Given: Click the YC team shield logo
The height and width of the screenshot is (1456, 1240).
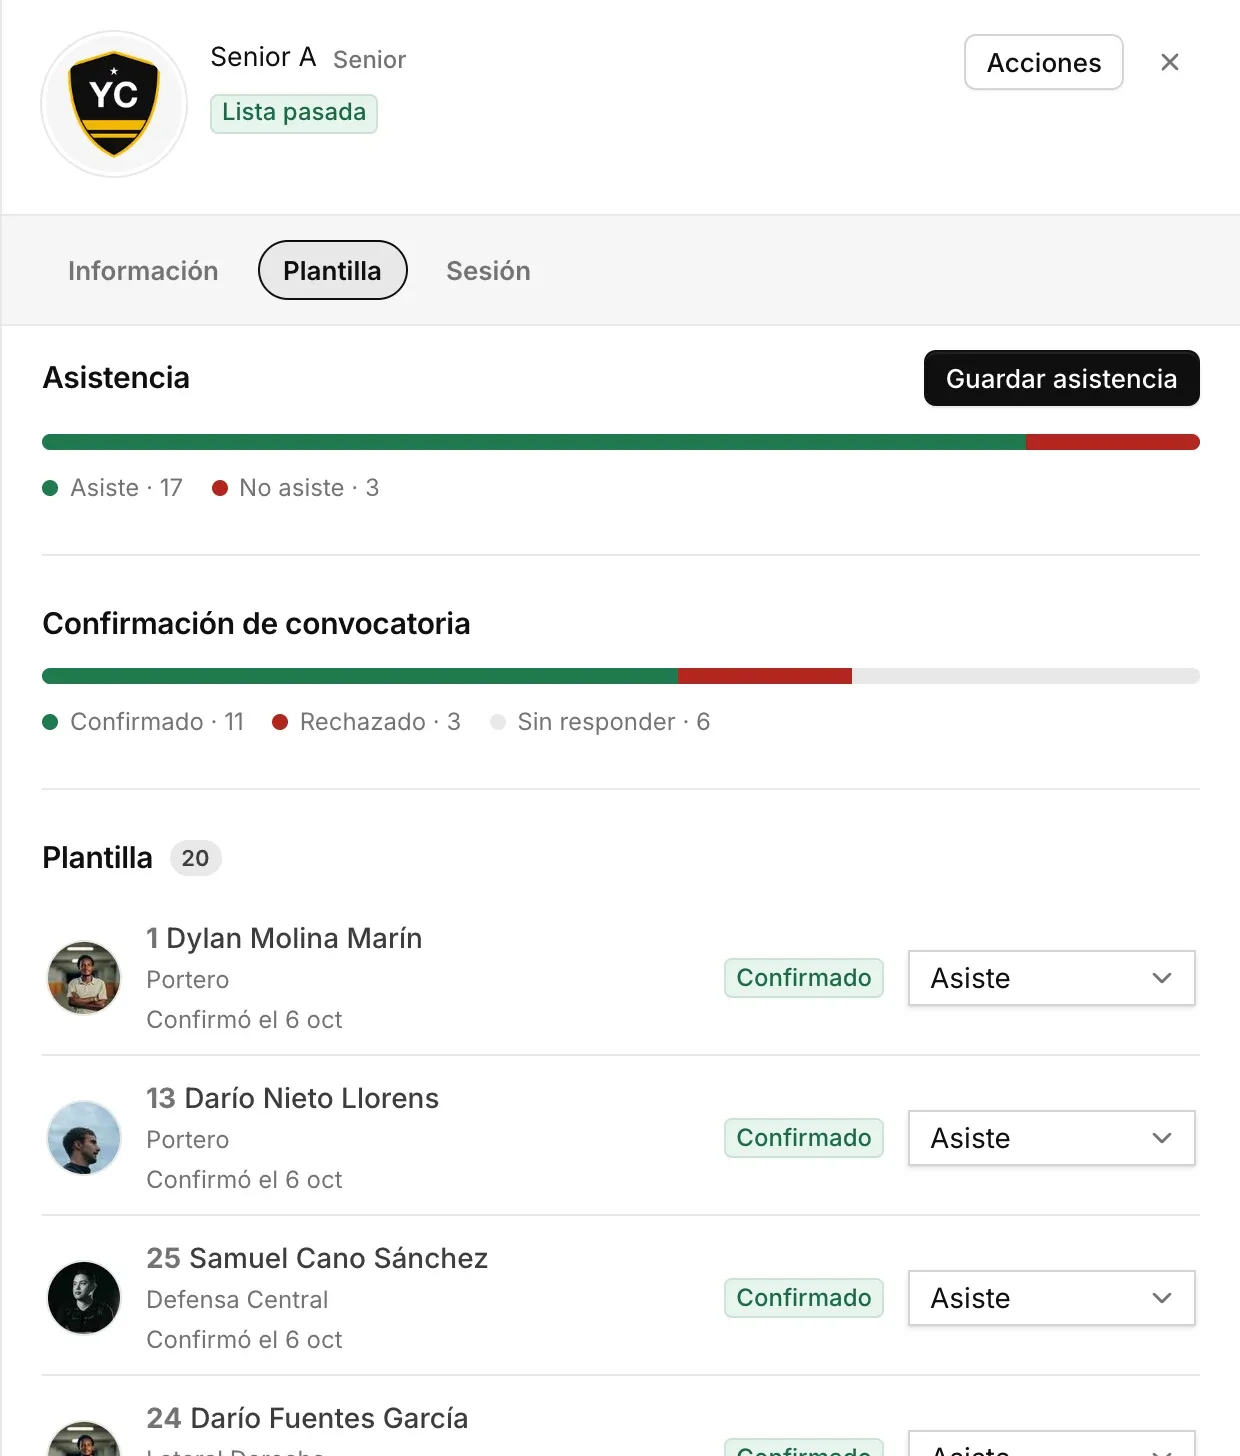Looking at the screenshot, I should (114, 104).
